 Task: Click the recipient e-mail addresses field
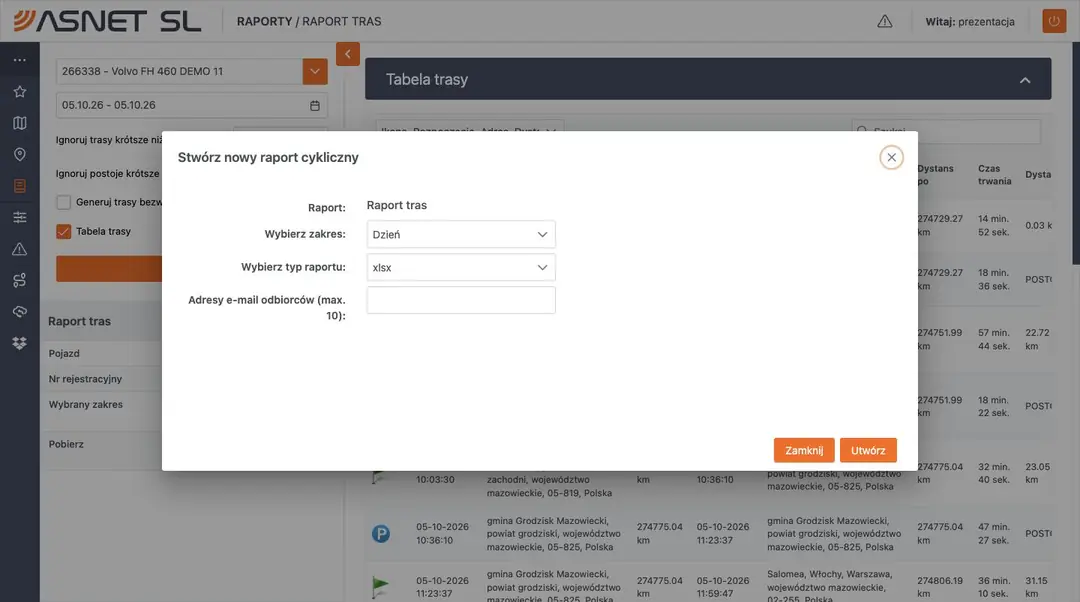pyautogui.click(x=461, y=300)
